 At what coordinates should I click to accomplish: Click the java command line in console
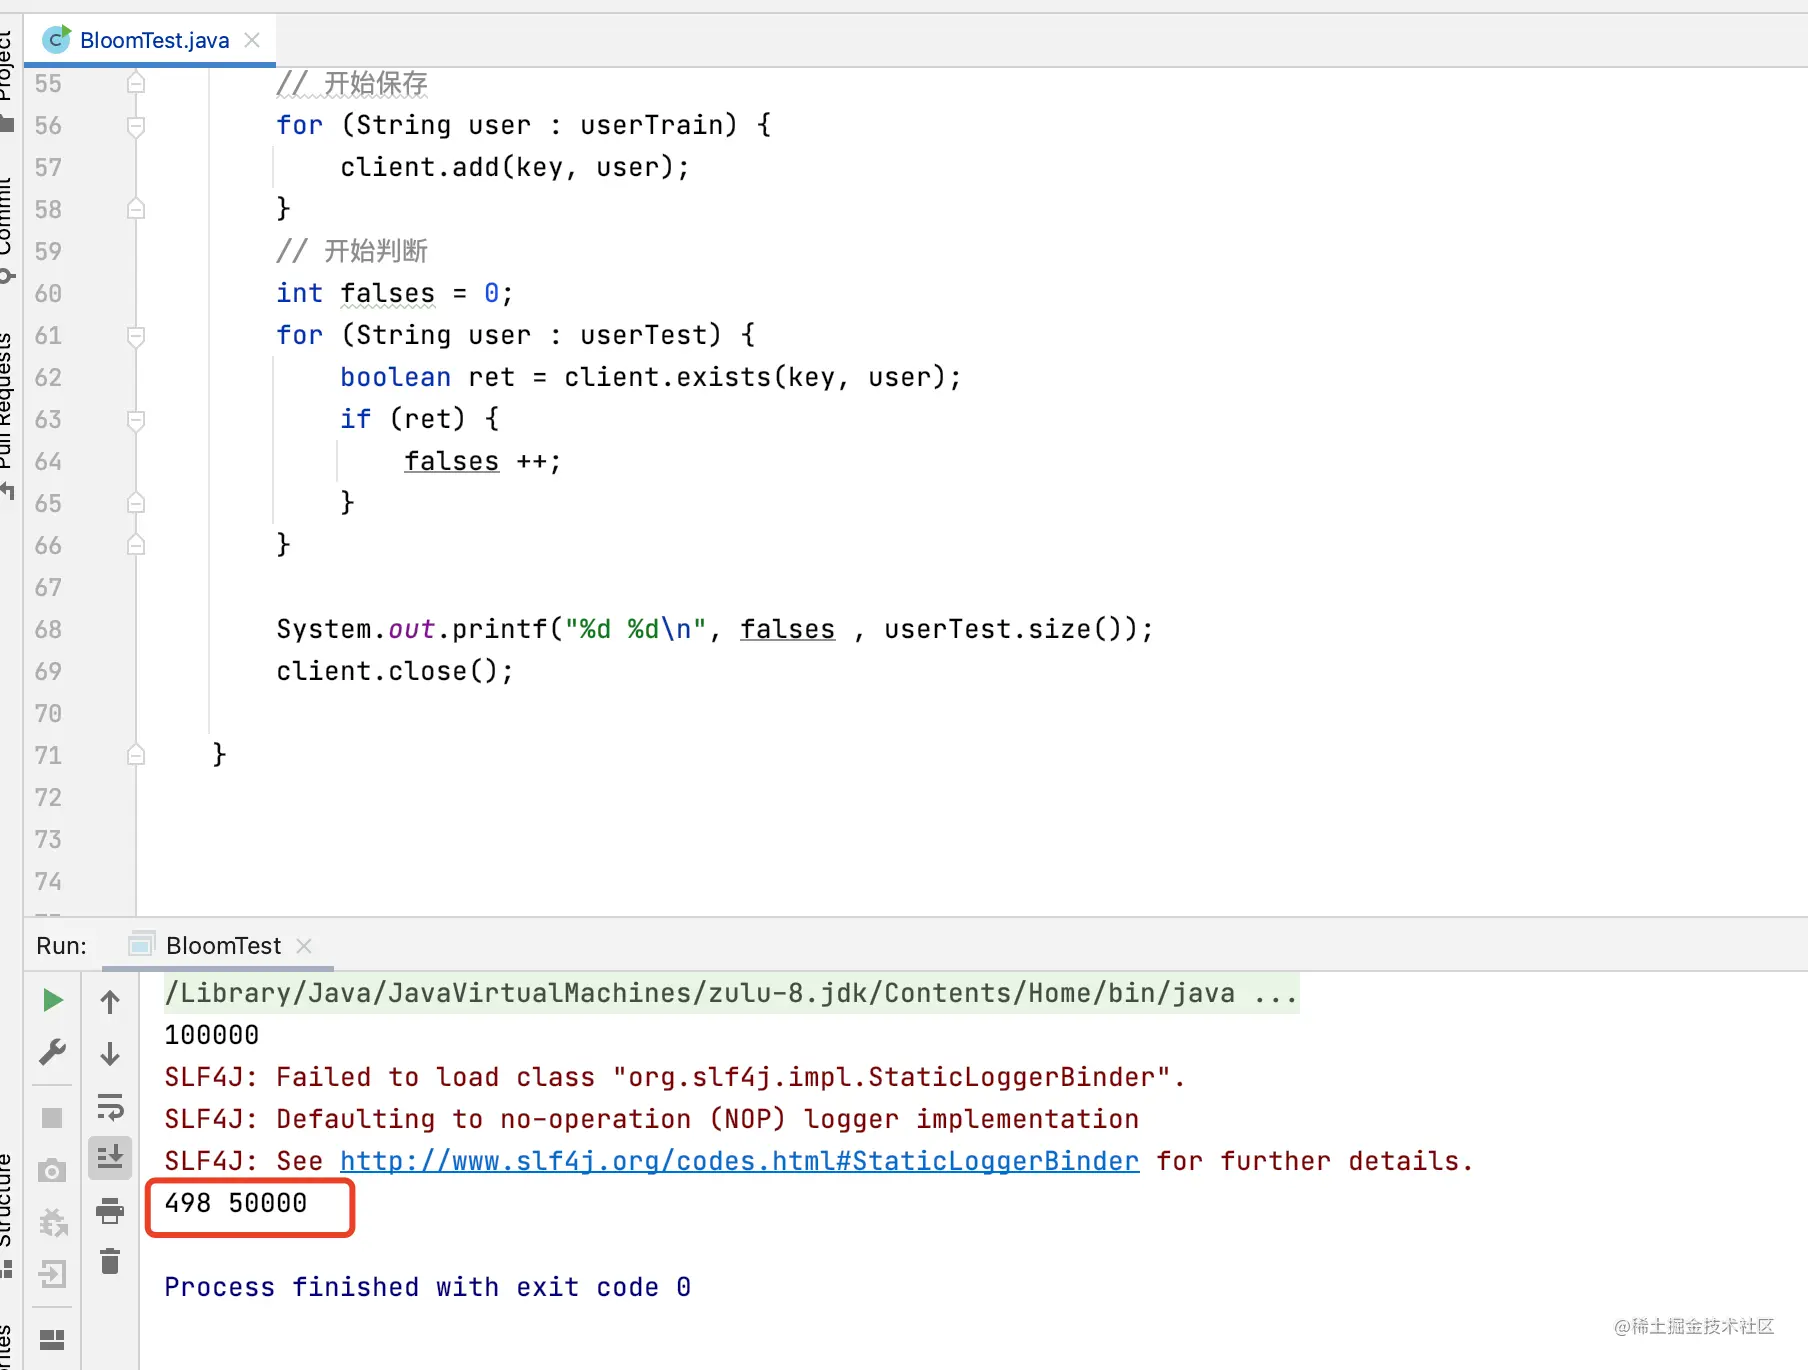pos(731,993)
